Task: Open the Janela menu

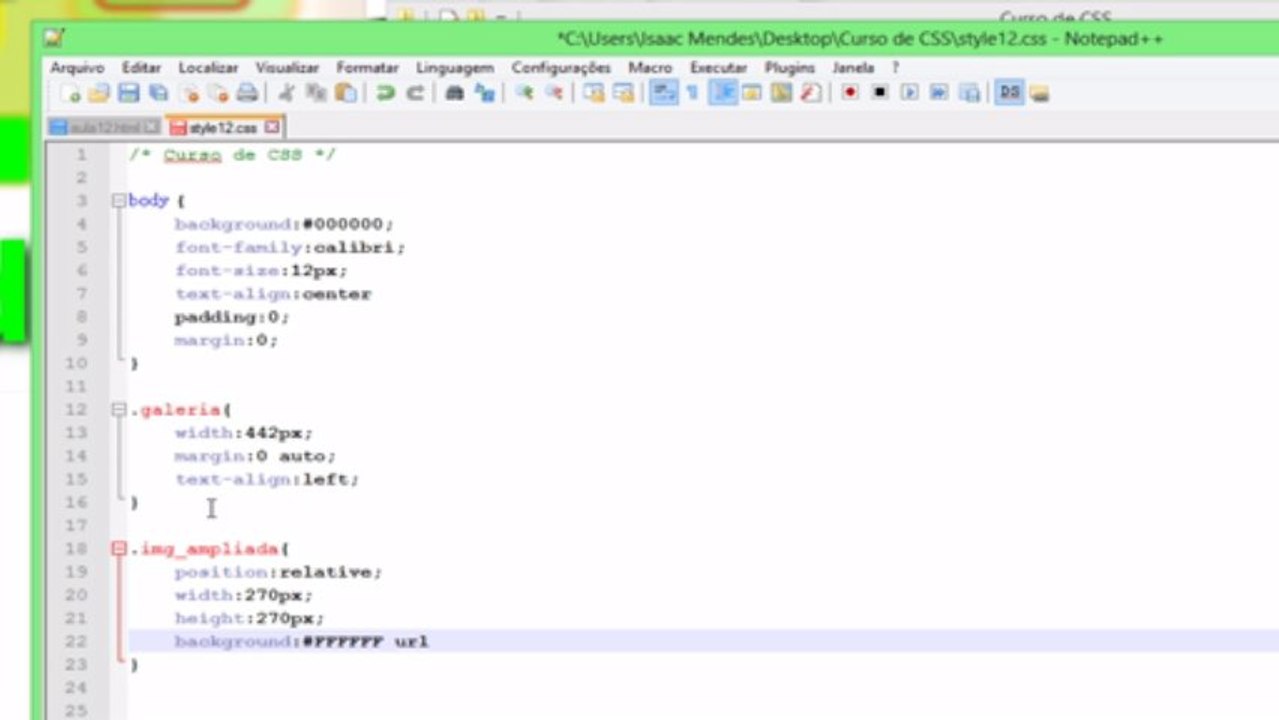Action: point(853,68)
